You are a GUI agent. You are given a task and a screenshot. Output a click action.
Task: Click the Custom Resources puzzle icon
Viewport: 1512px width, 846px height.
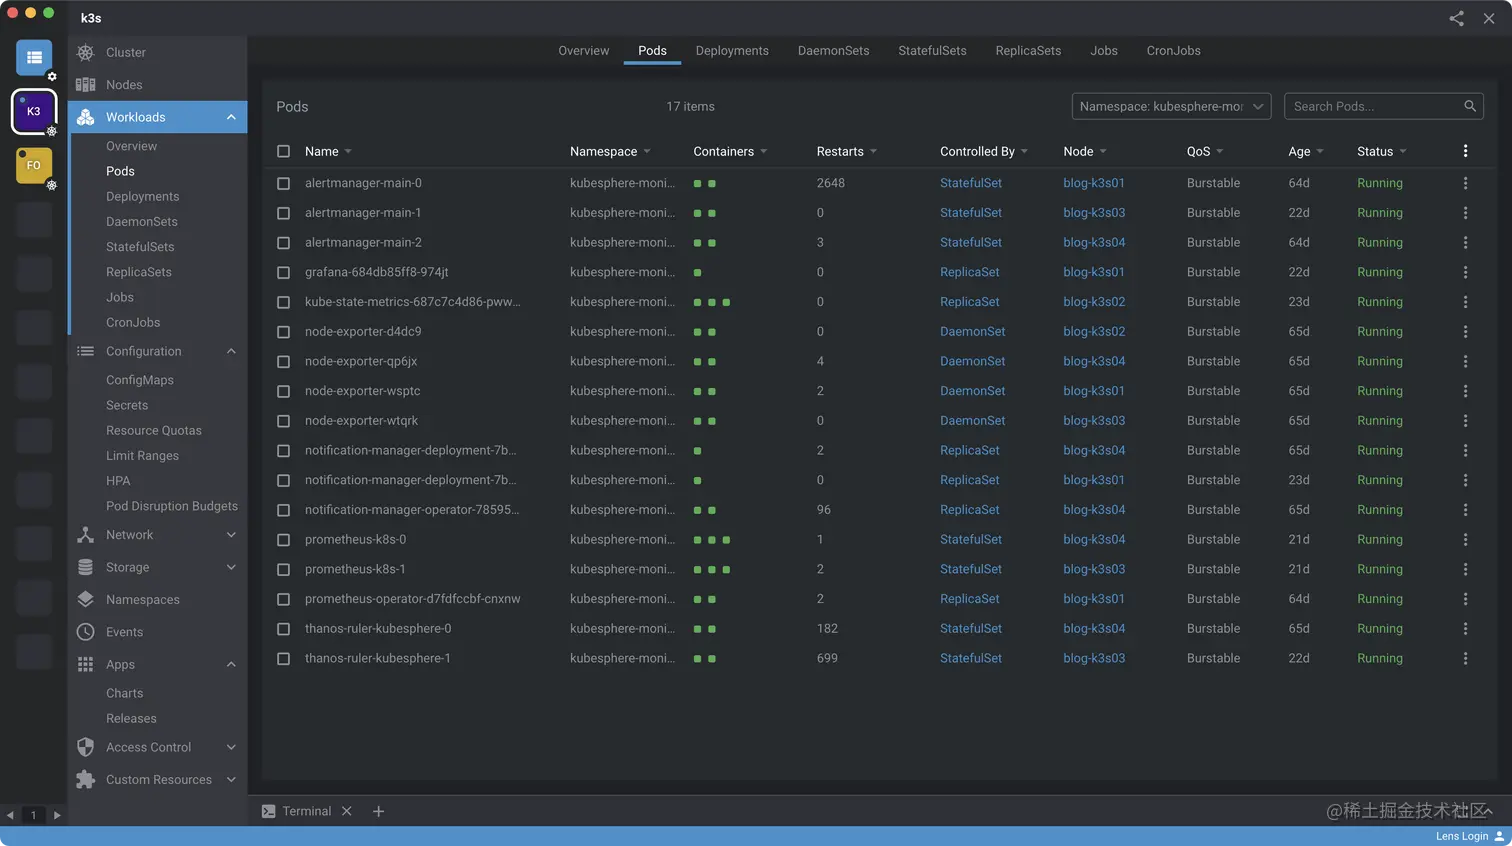(86, 780)
